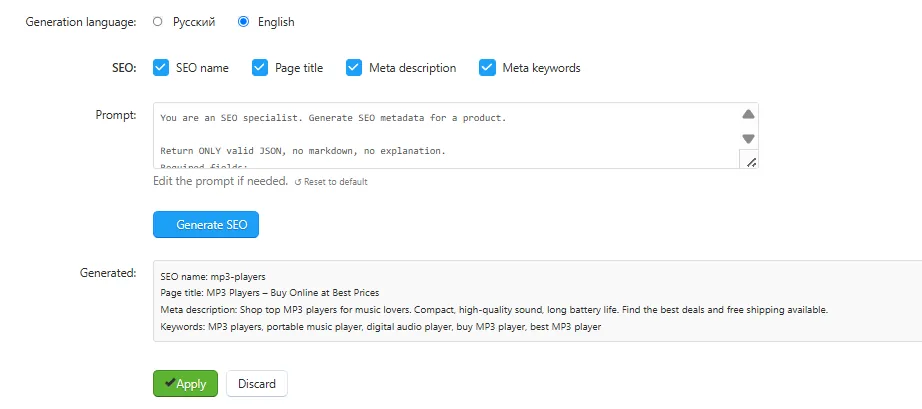
Task: Click the prompt scrollbar up arrow
Action: click(x=748, y=114)
